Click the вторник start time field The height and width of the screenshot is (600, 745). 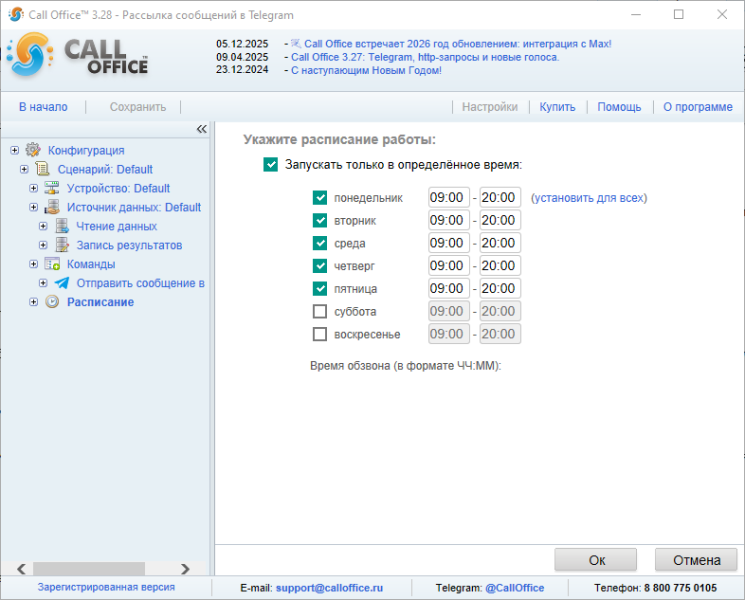[449, 220]
